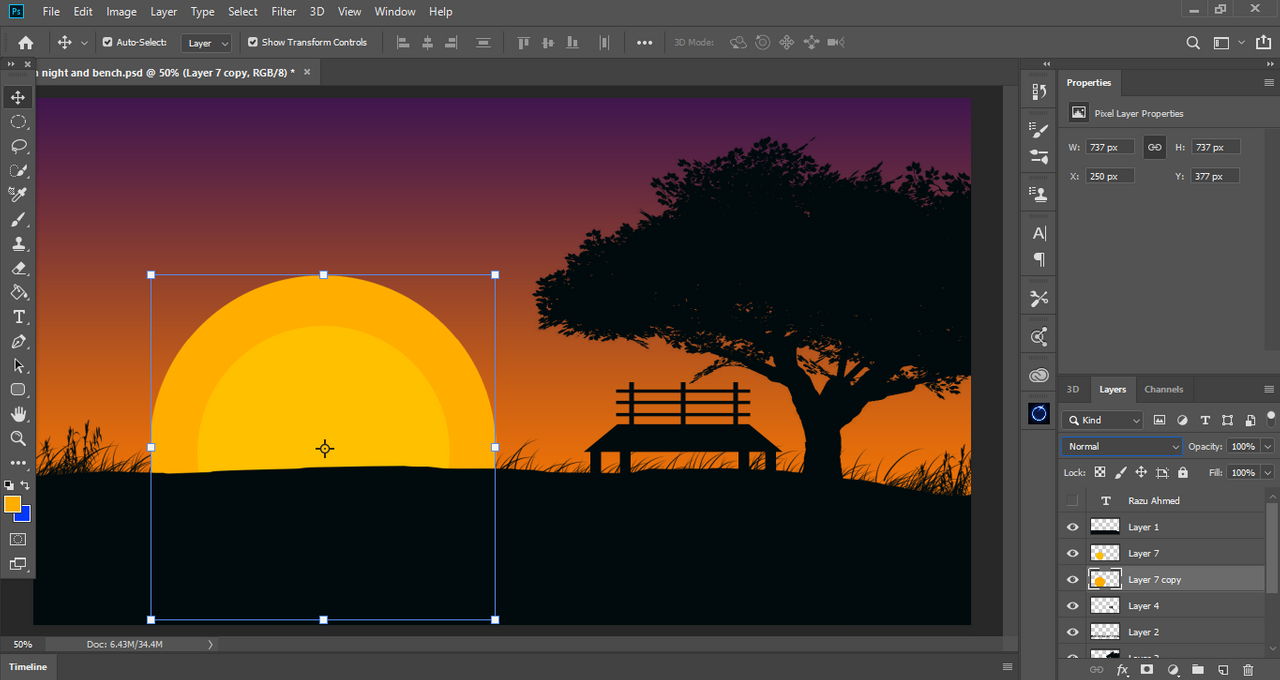Switch to the 3D panel tab
The image size is (1280, 680).
pyautogui.click(x=1073, y=389)
